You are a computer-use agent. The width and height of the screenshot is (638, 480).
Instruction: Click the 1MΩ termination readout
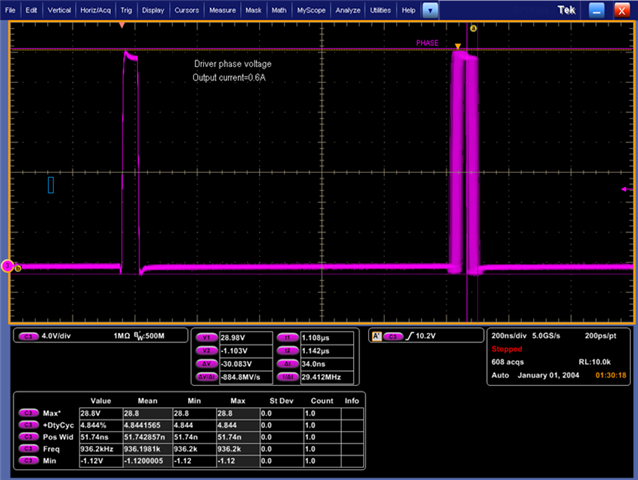pyautogui.click(x=122, y=336)
